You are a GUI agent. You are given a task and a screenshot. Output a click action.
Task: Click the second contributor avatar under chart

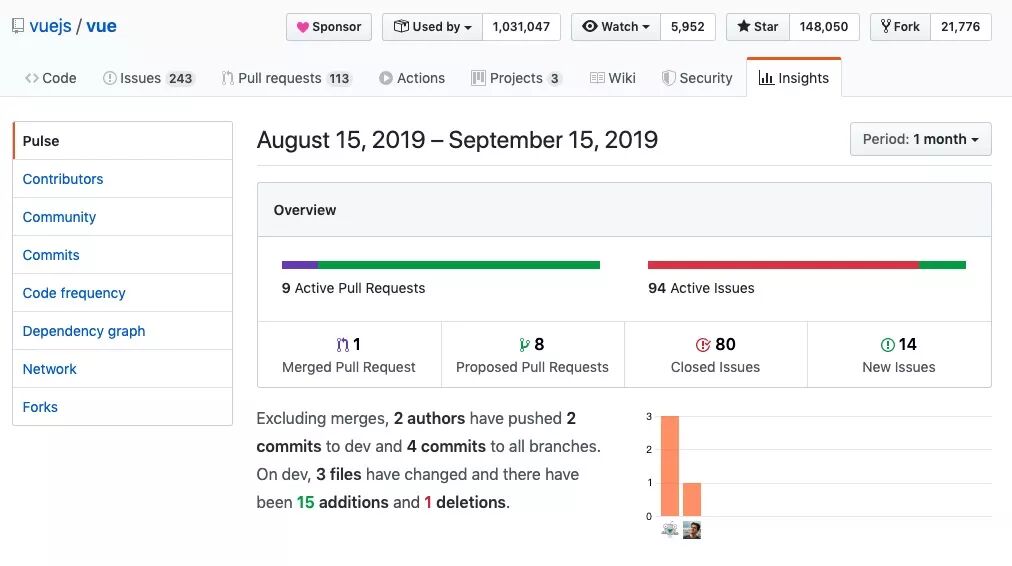(x=692, y=530)
